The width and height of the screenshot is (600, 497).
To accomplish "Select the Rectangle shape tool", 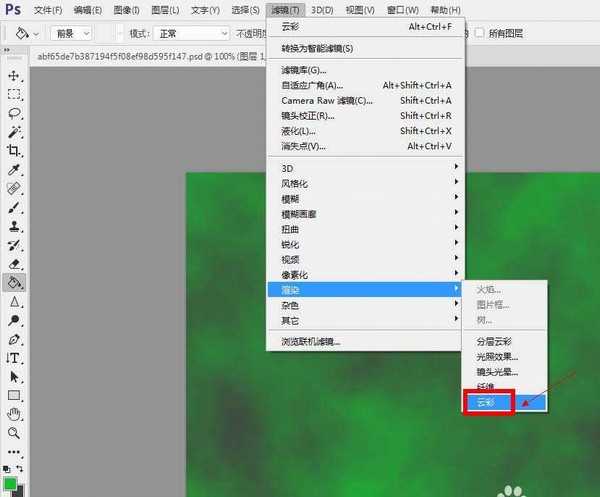I will [14, 396].
